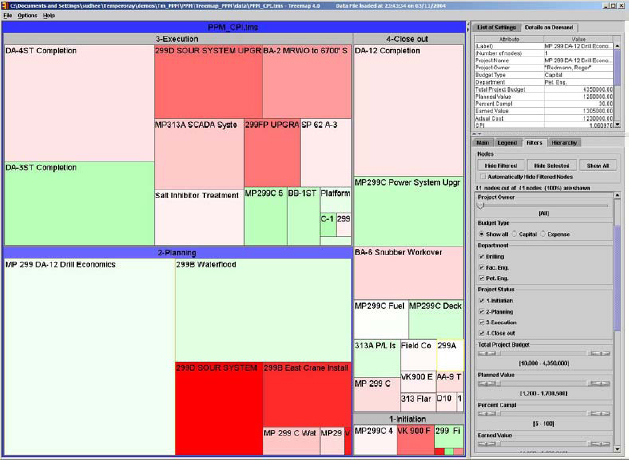629x460 pixels.
Task: Select the MP313A SCADA Syste cell
Action: [x=199, y=154]
